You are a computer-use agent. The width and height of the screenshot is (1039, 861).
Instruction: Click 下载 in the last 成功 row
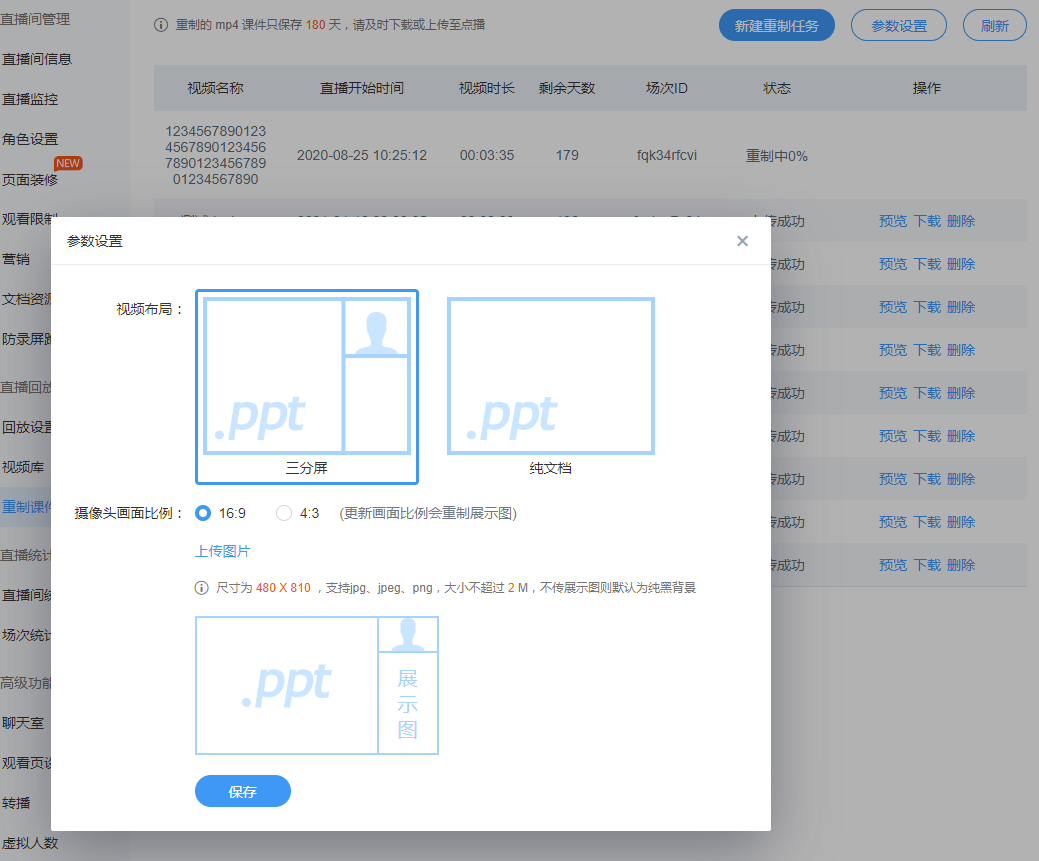click(927, 565)
